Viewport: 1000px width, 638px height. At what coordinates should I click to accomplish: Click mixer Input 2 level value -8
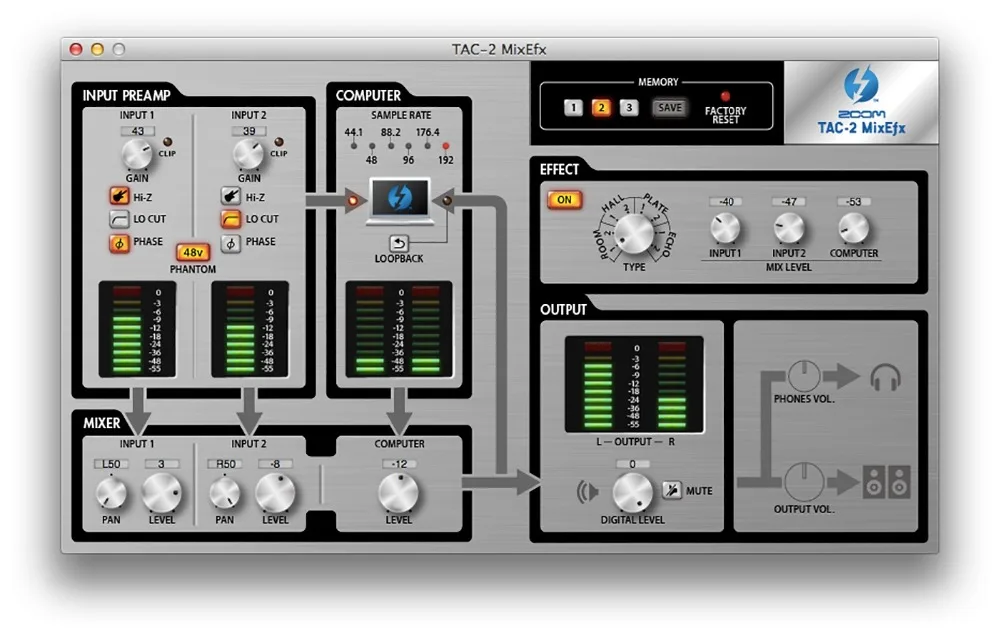276,464
